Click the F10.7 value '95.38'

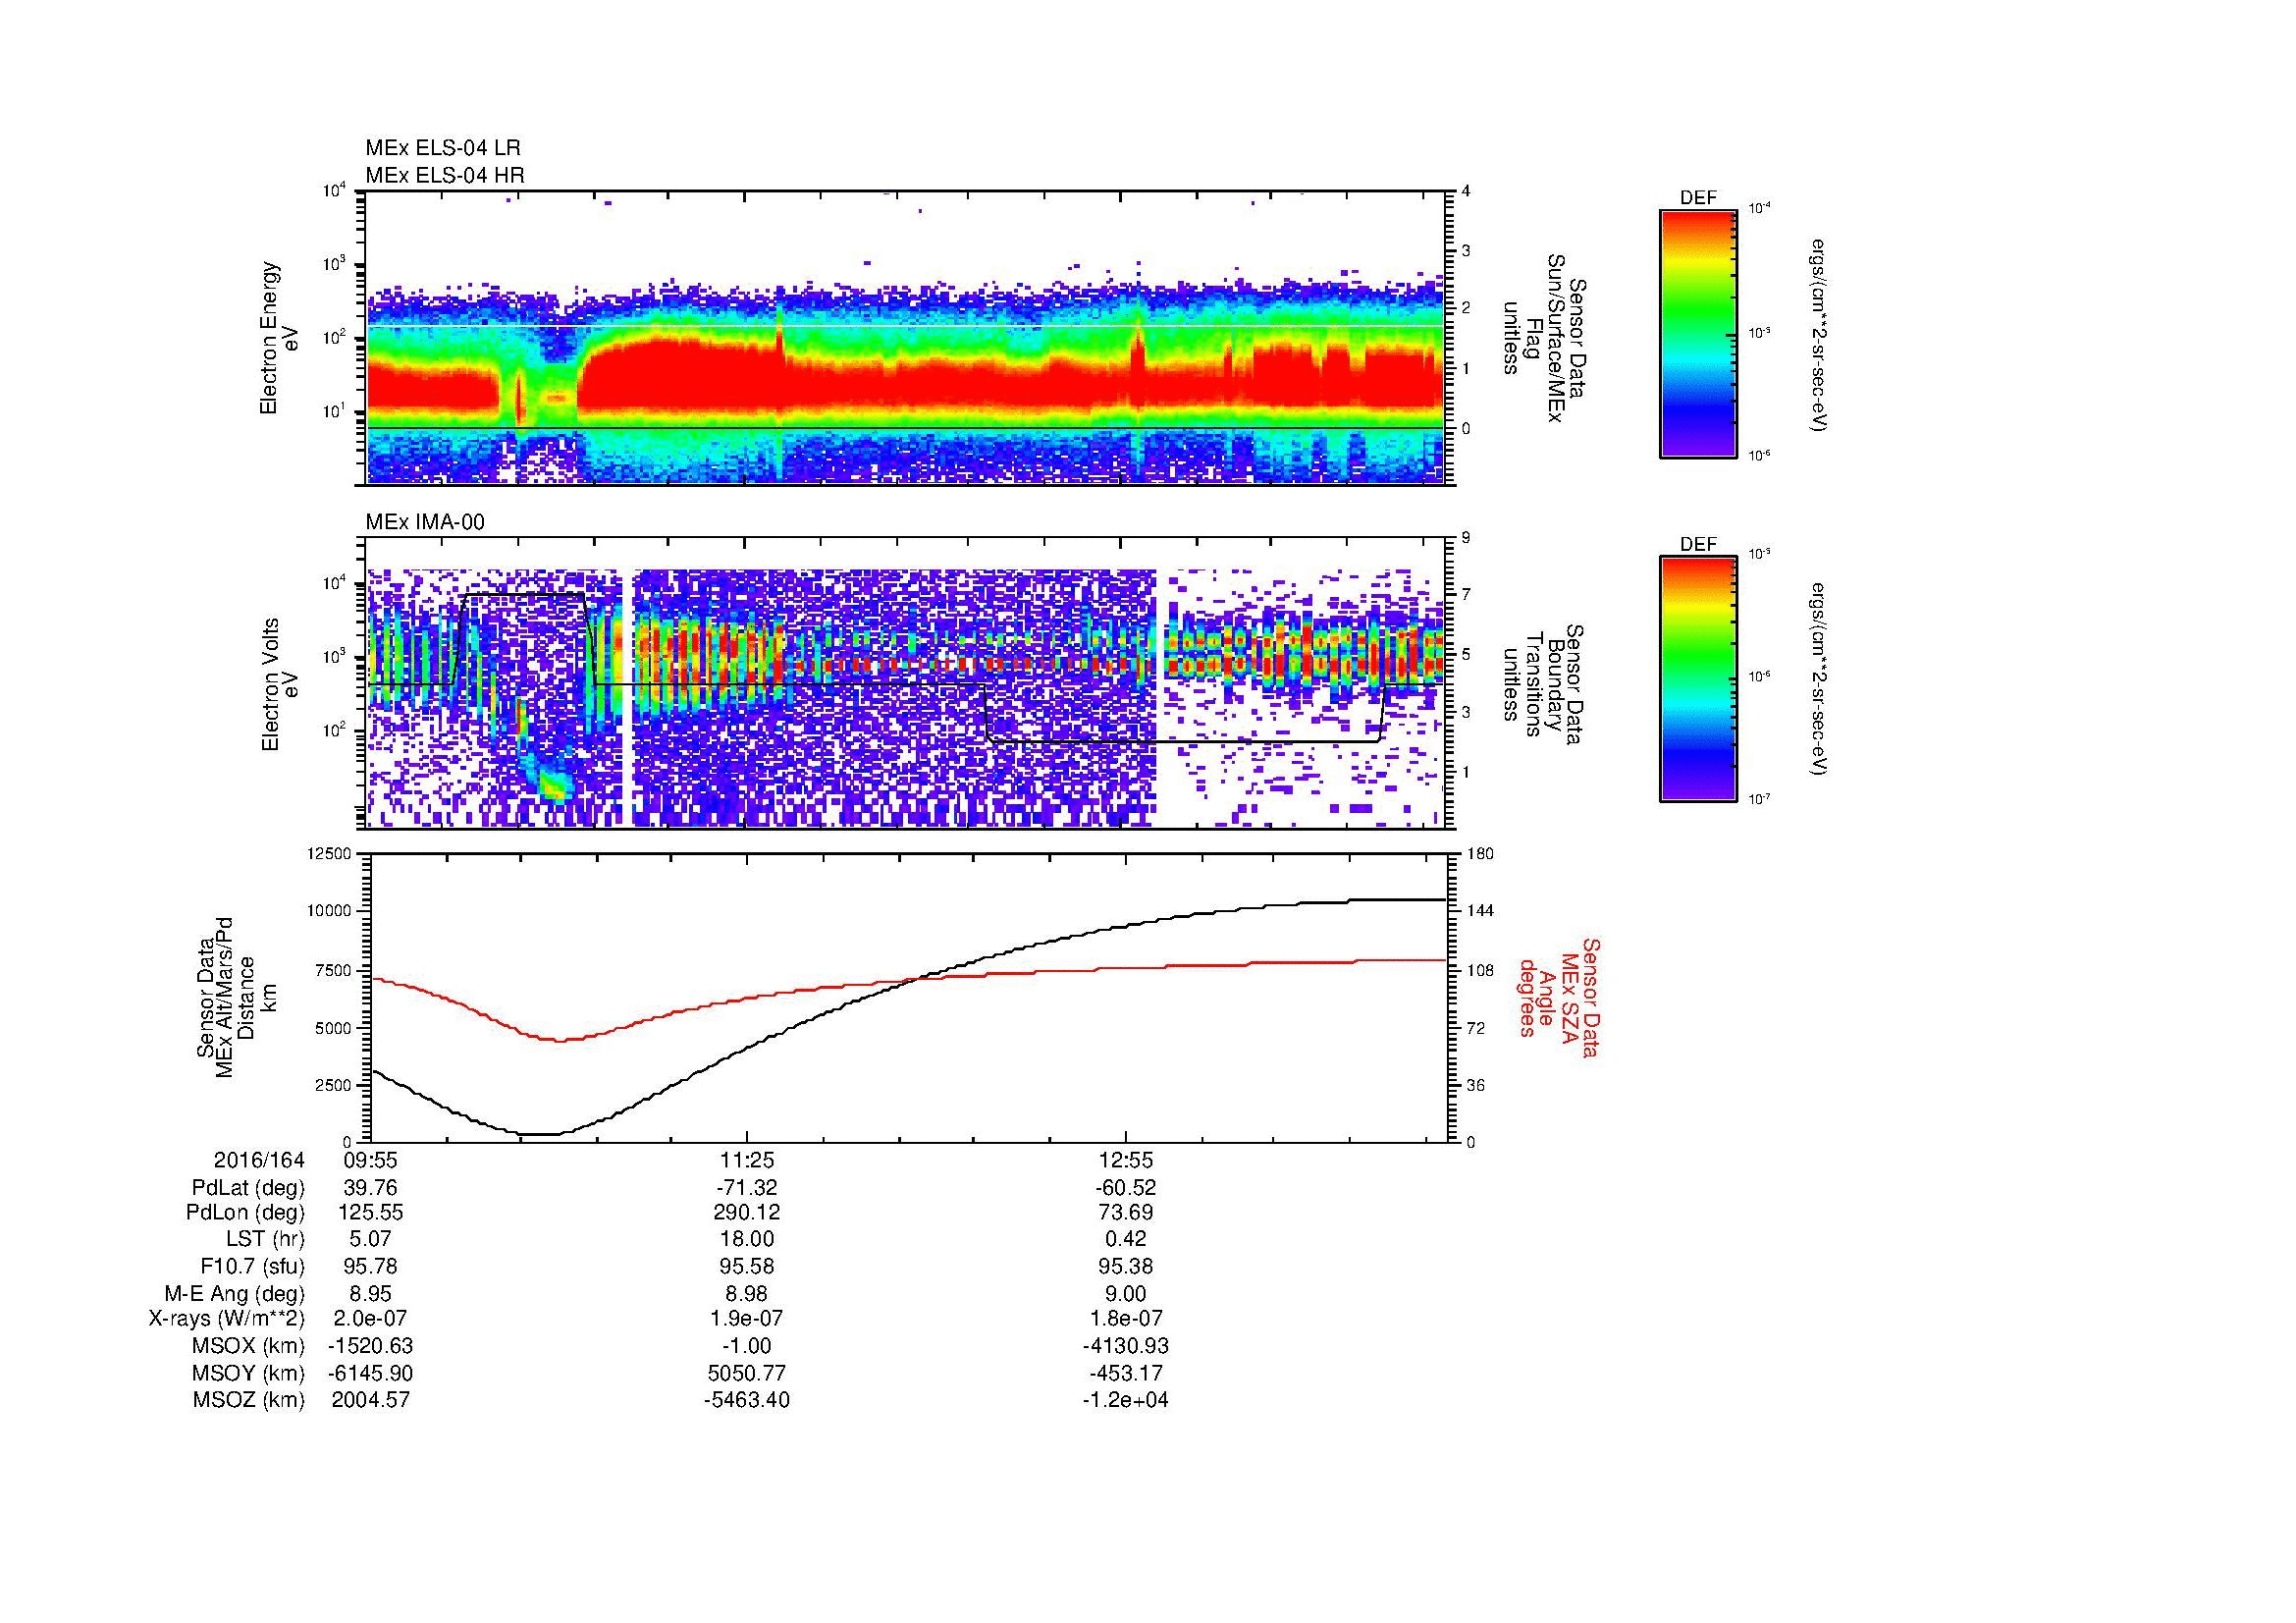click(x=1126, y=1267)
